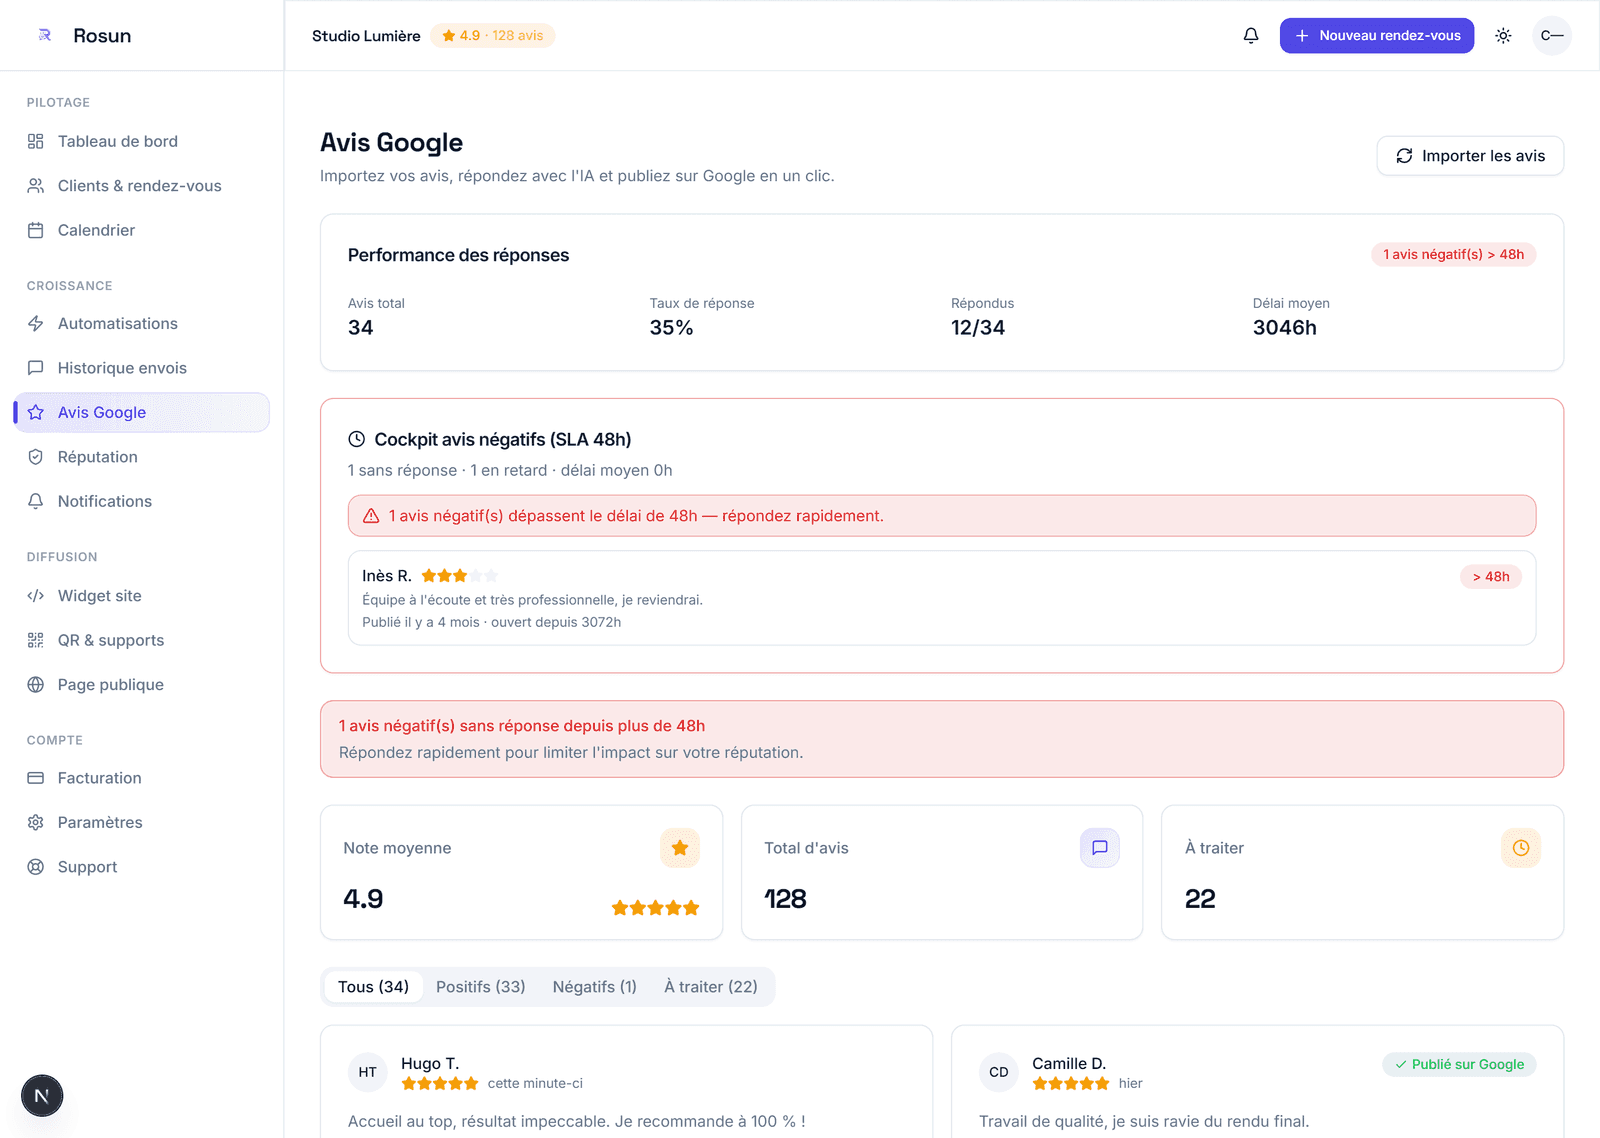Open the Inès R. negative review row

coord(942,598)
